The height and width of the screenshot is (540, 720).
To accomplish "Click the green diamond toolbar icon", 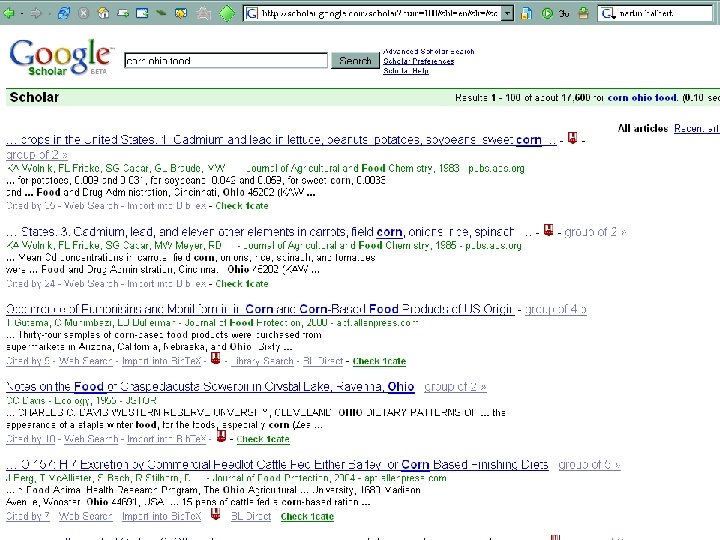I will click(x=227, y=13).
